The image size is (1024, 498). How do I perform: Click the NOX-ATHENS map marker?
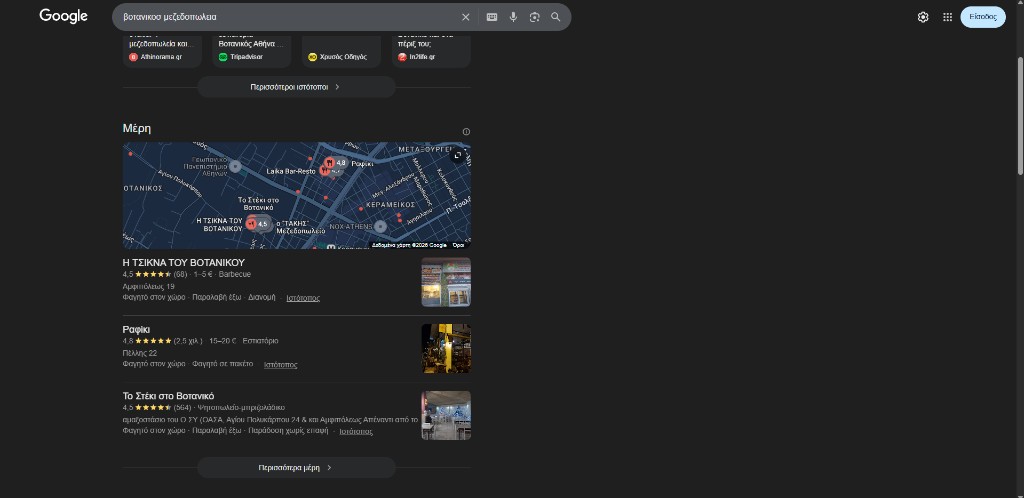point(380,226)
